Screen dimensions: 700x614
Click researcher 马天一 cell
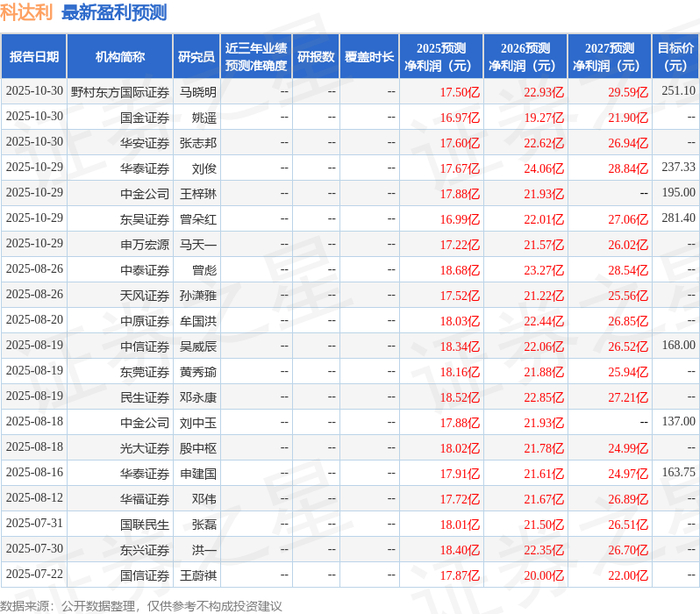[198, 245]
